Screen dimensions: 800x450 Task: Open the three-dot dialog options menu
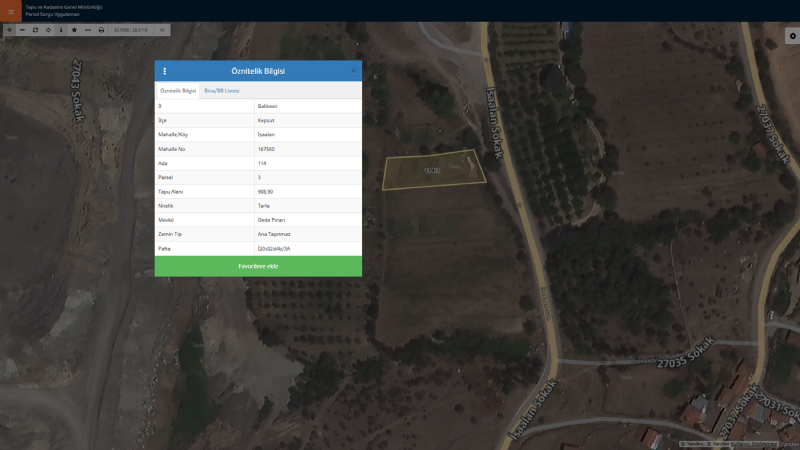click(165, 71)
